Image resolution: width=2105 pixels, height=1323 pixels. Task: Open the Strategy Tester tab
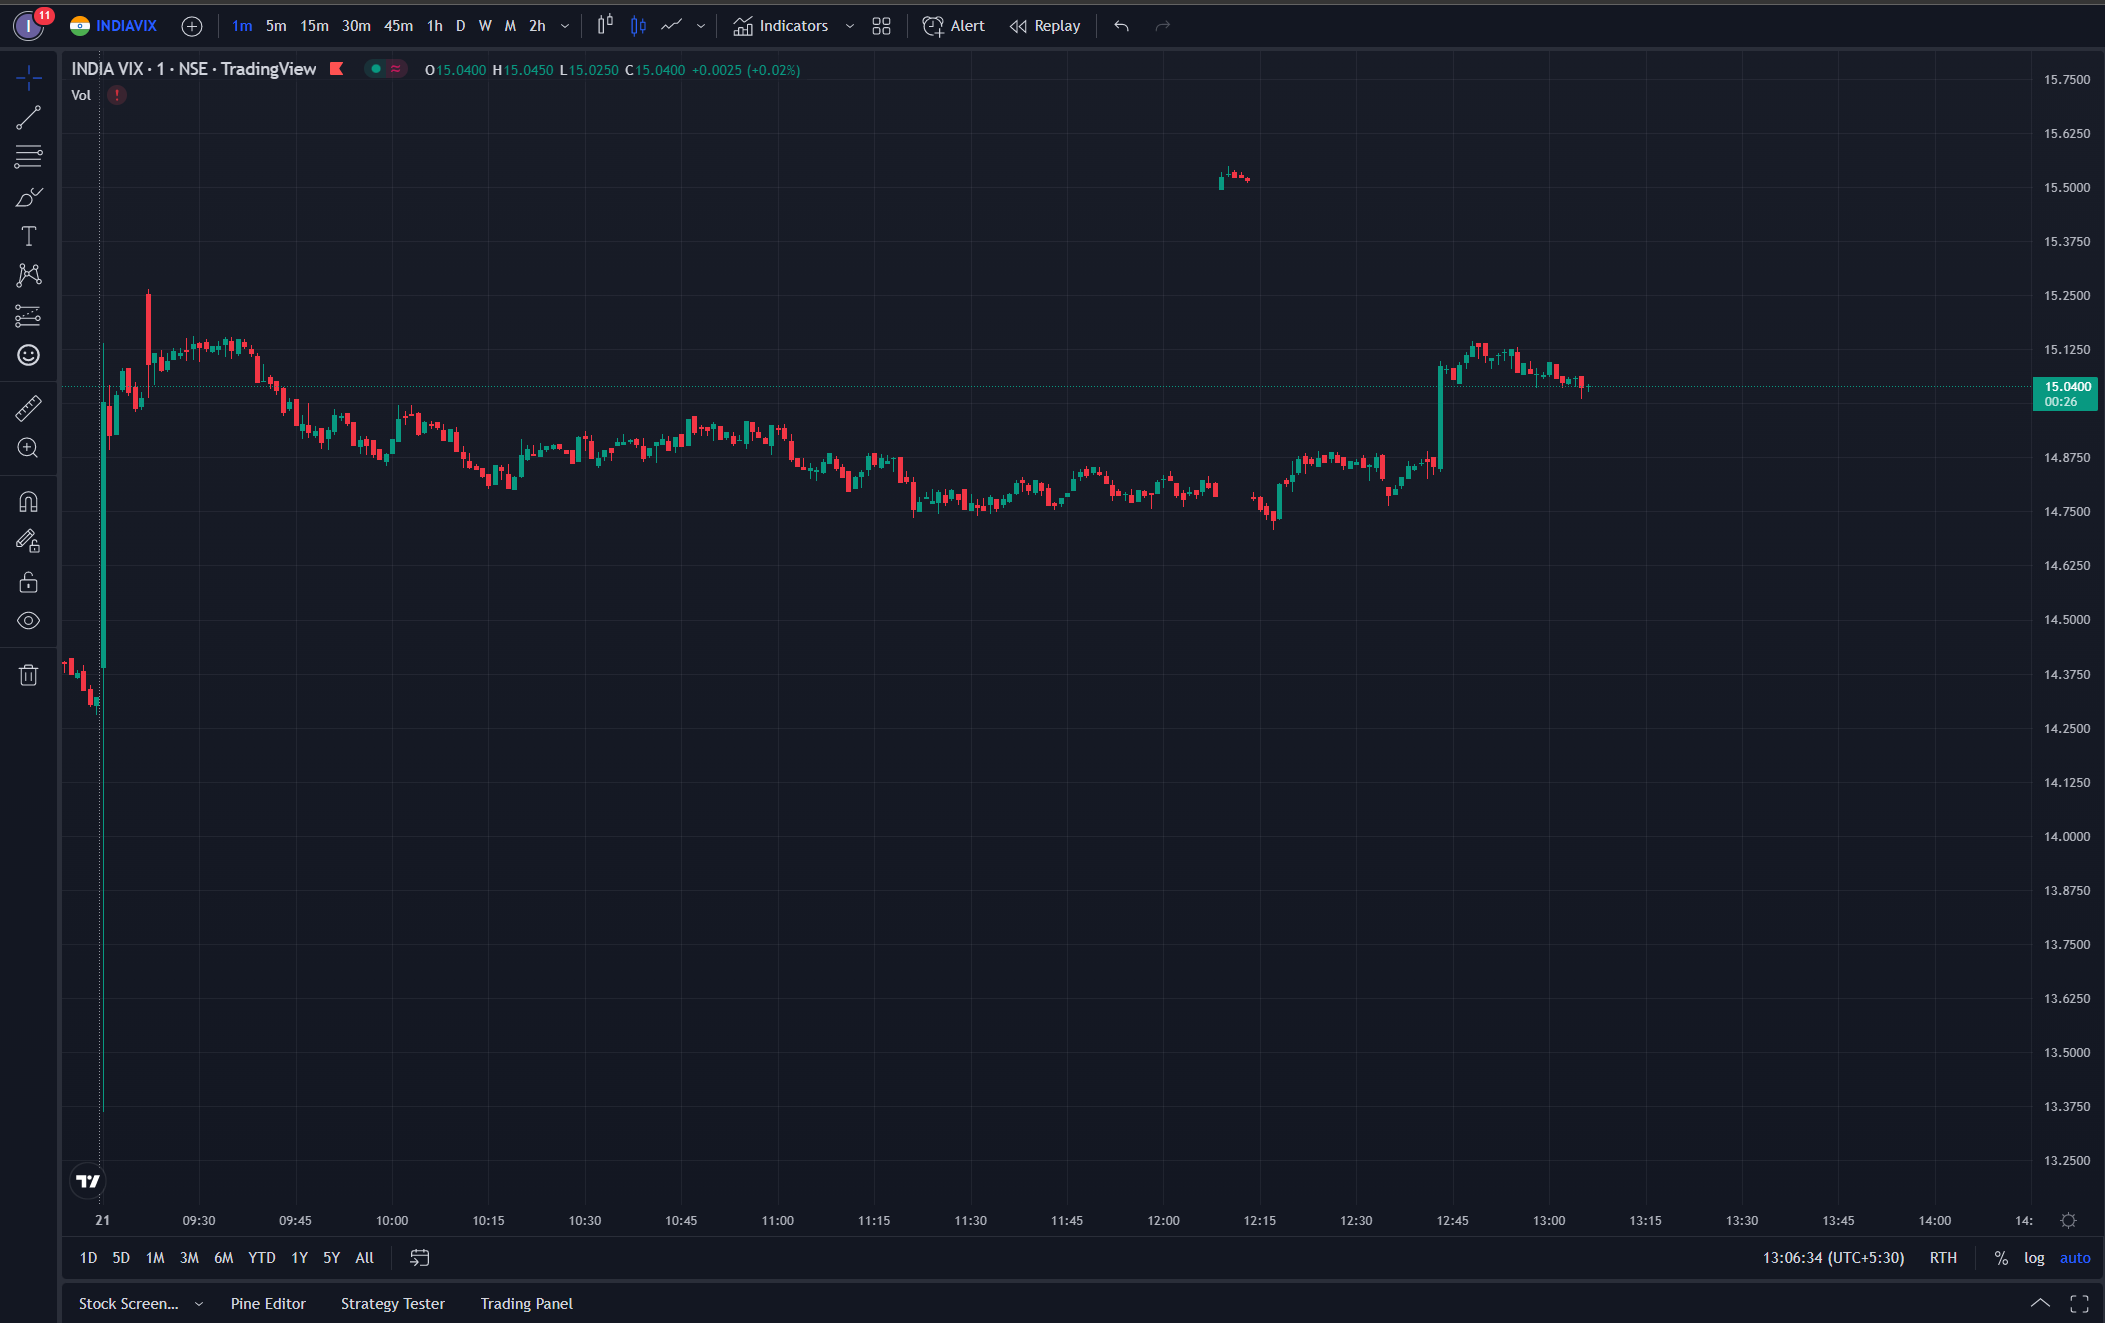(392, 1303)
